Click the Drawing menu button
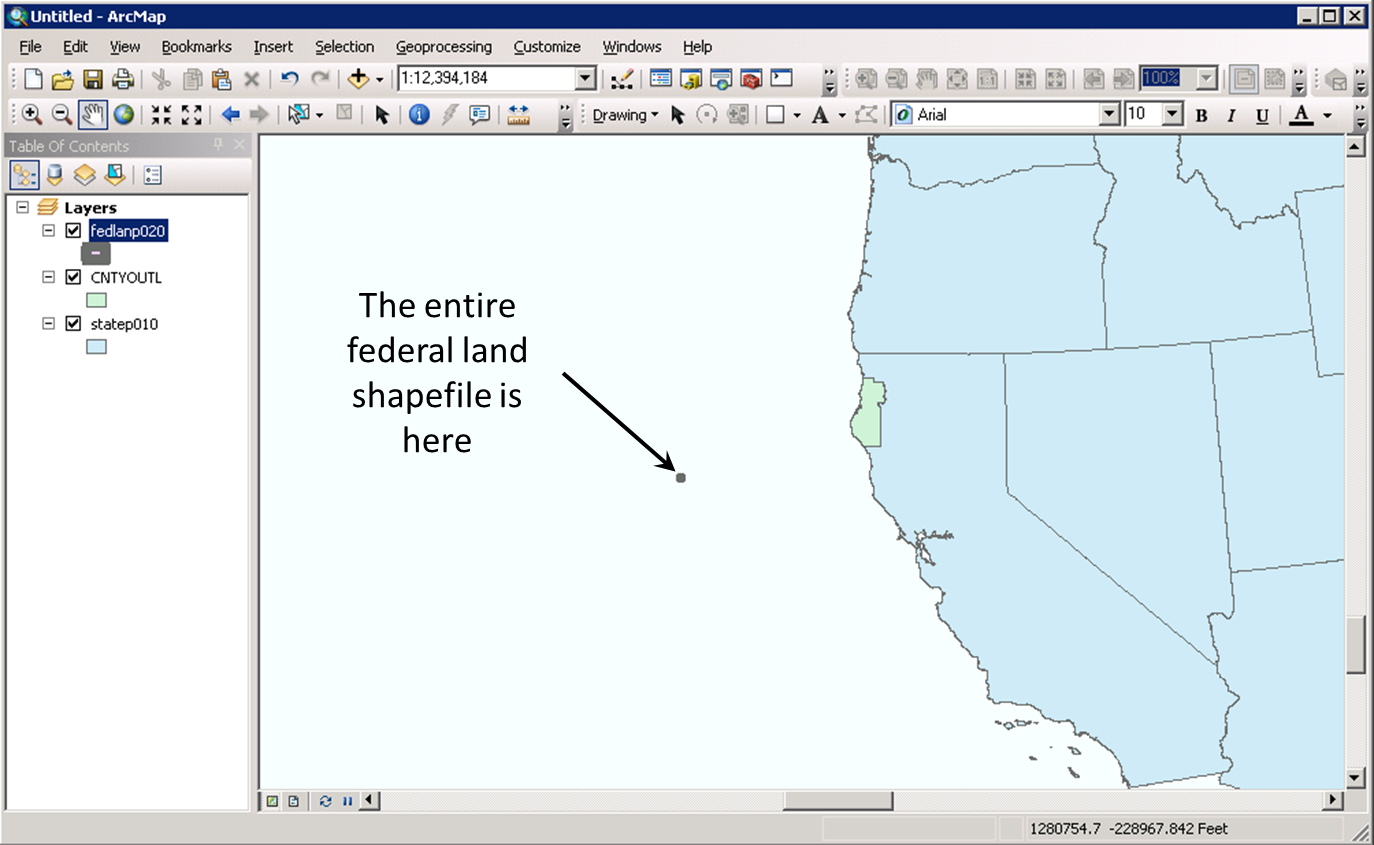This screenshot has height=845, width=1374. click(x=625, y=115)
